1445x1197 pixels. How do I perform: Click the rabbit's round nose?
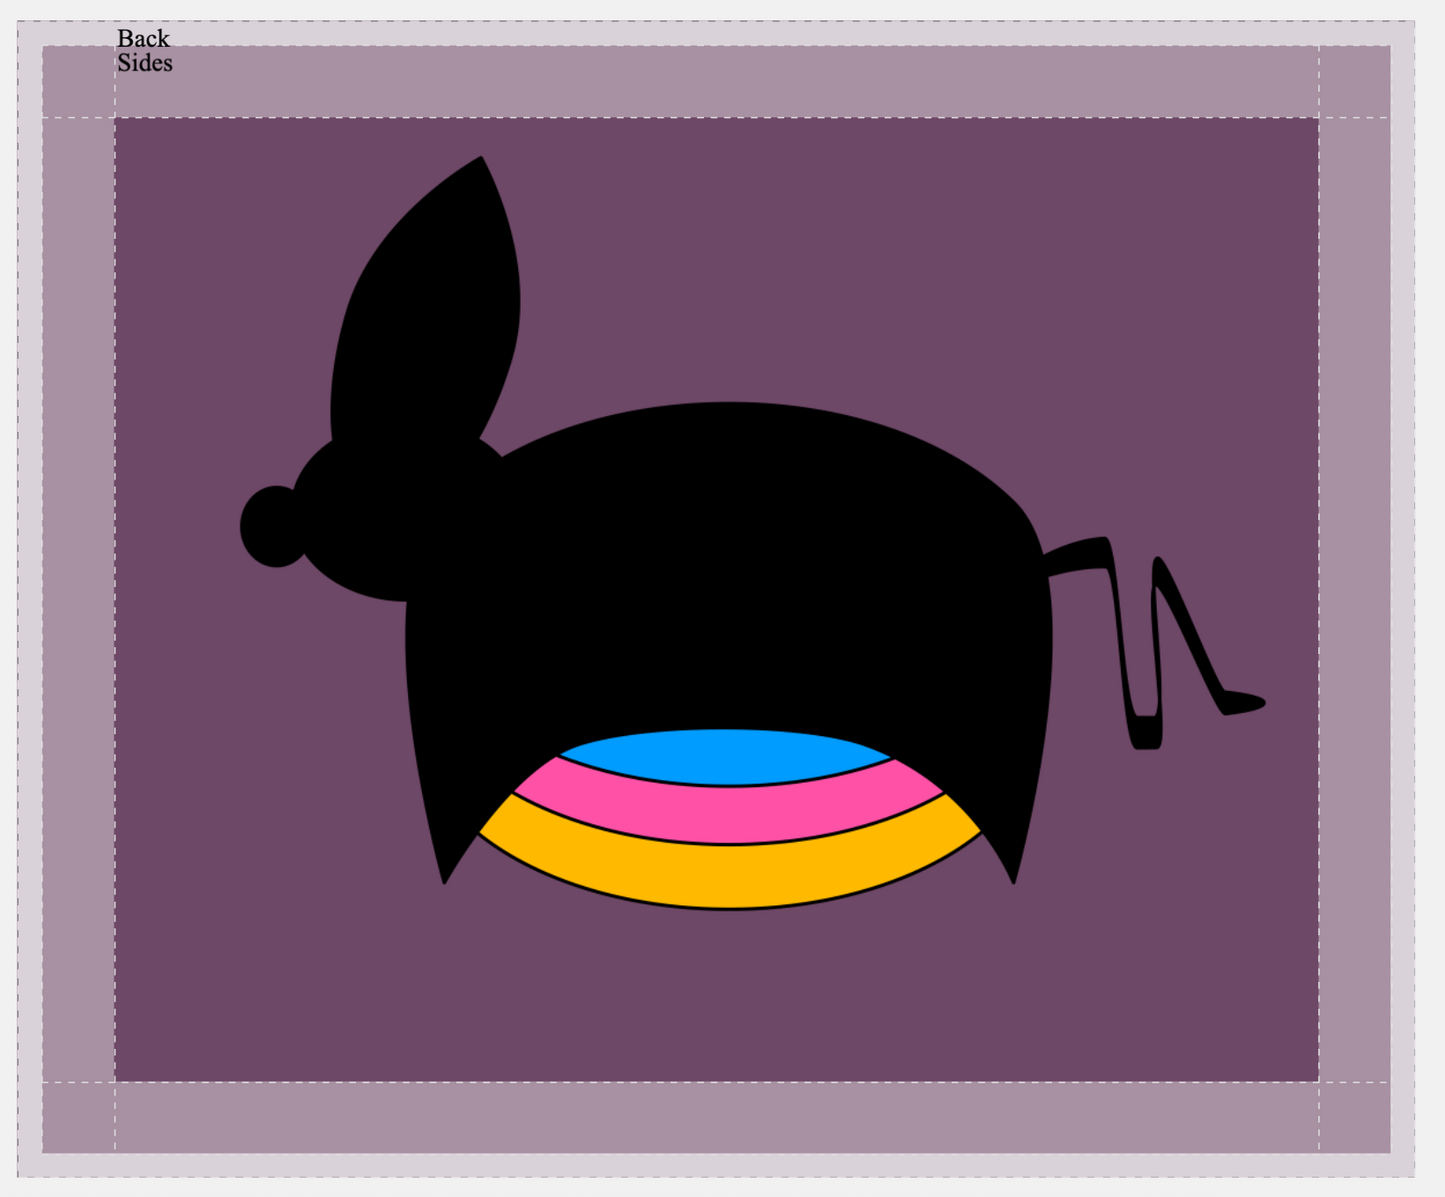pyautogui.click(x=274, y=527)
